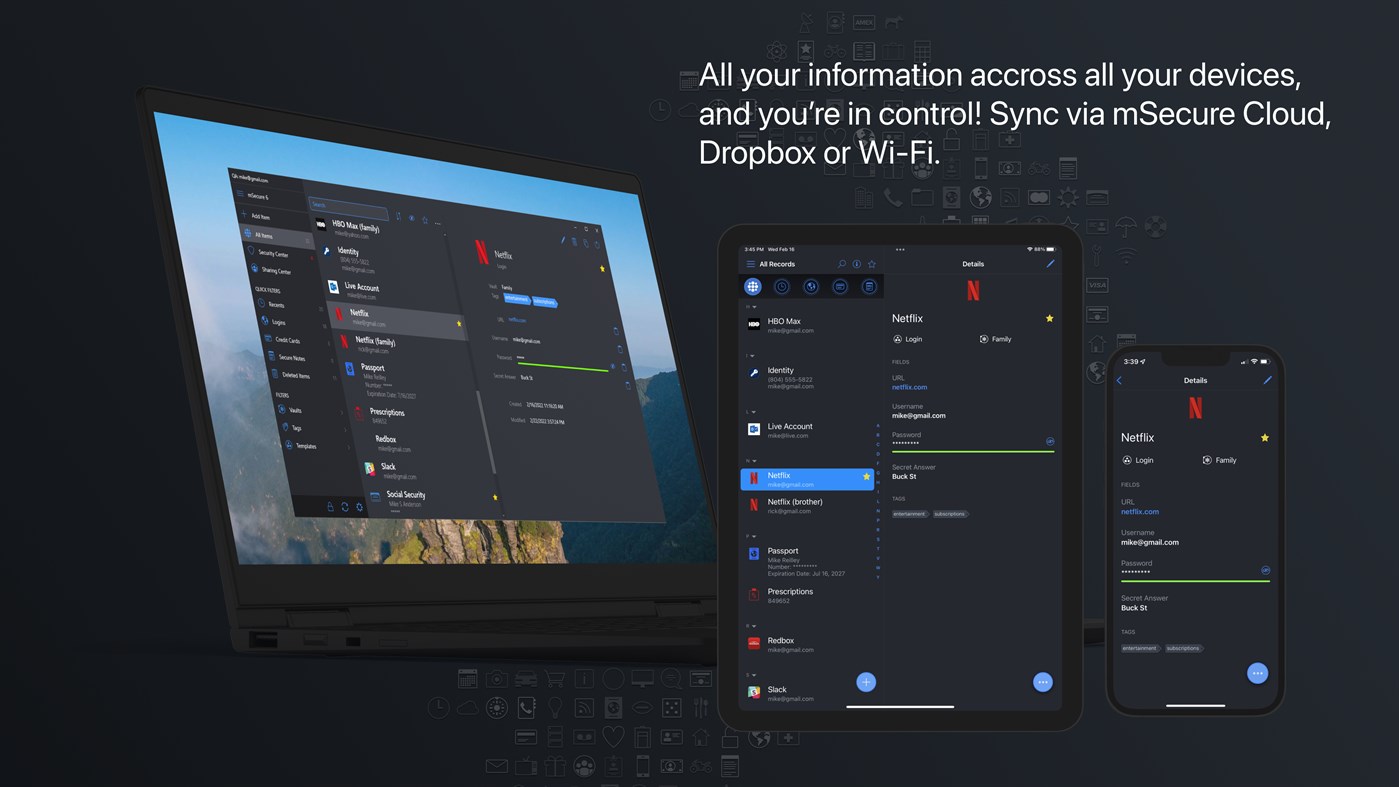Reveal the password using the tablet's eye icon
Viewport: 1399px width, 787px height.
[1050, 440]
